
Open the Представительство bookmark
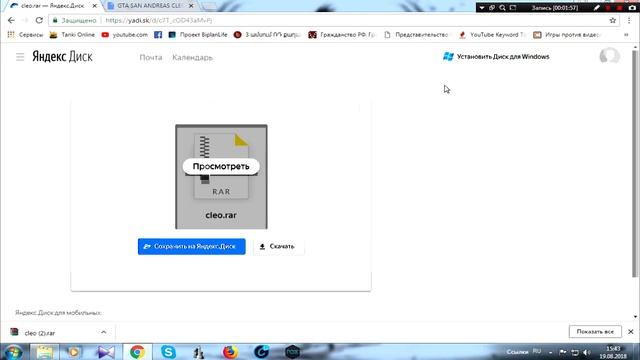pos(416,35)
